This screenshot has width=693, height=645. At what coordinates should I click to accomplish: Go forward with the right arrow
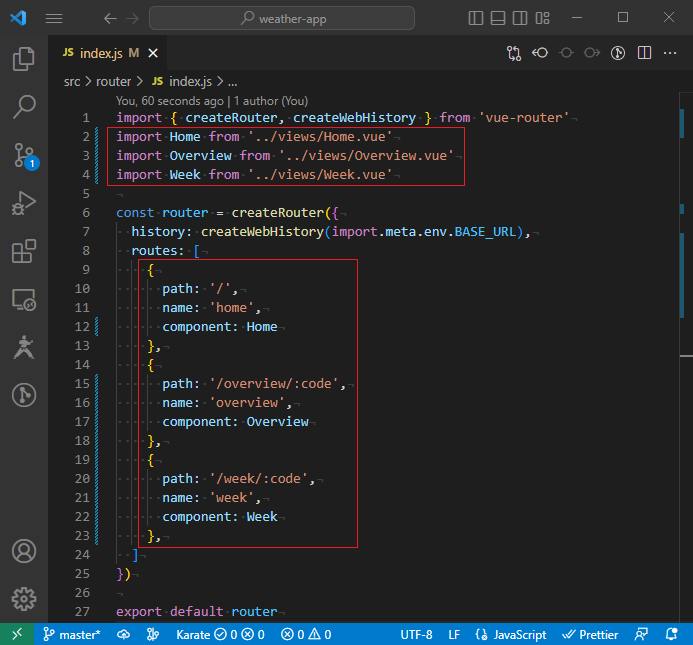132,18
